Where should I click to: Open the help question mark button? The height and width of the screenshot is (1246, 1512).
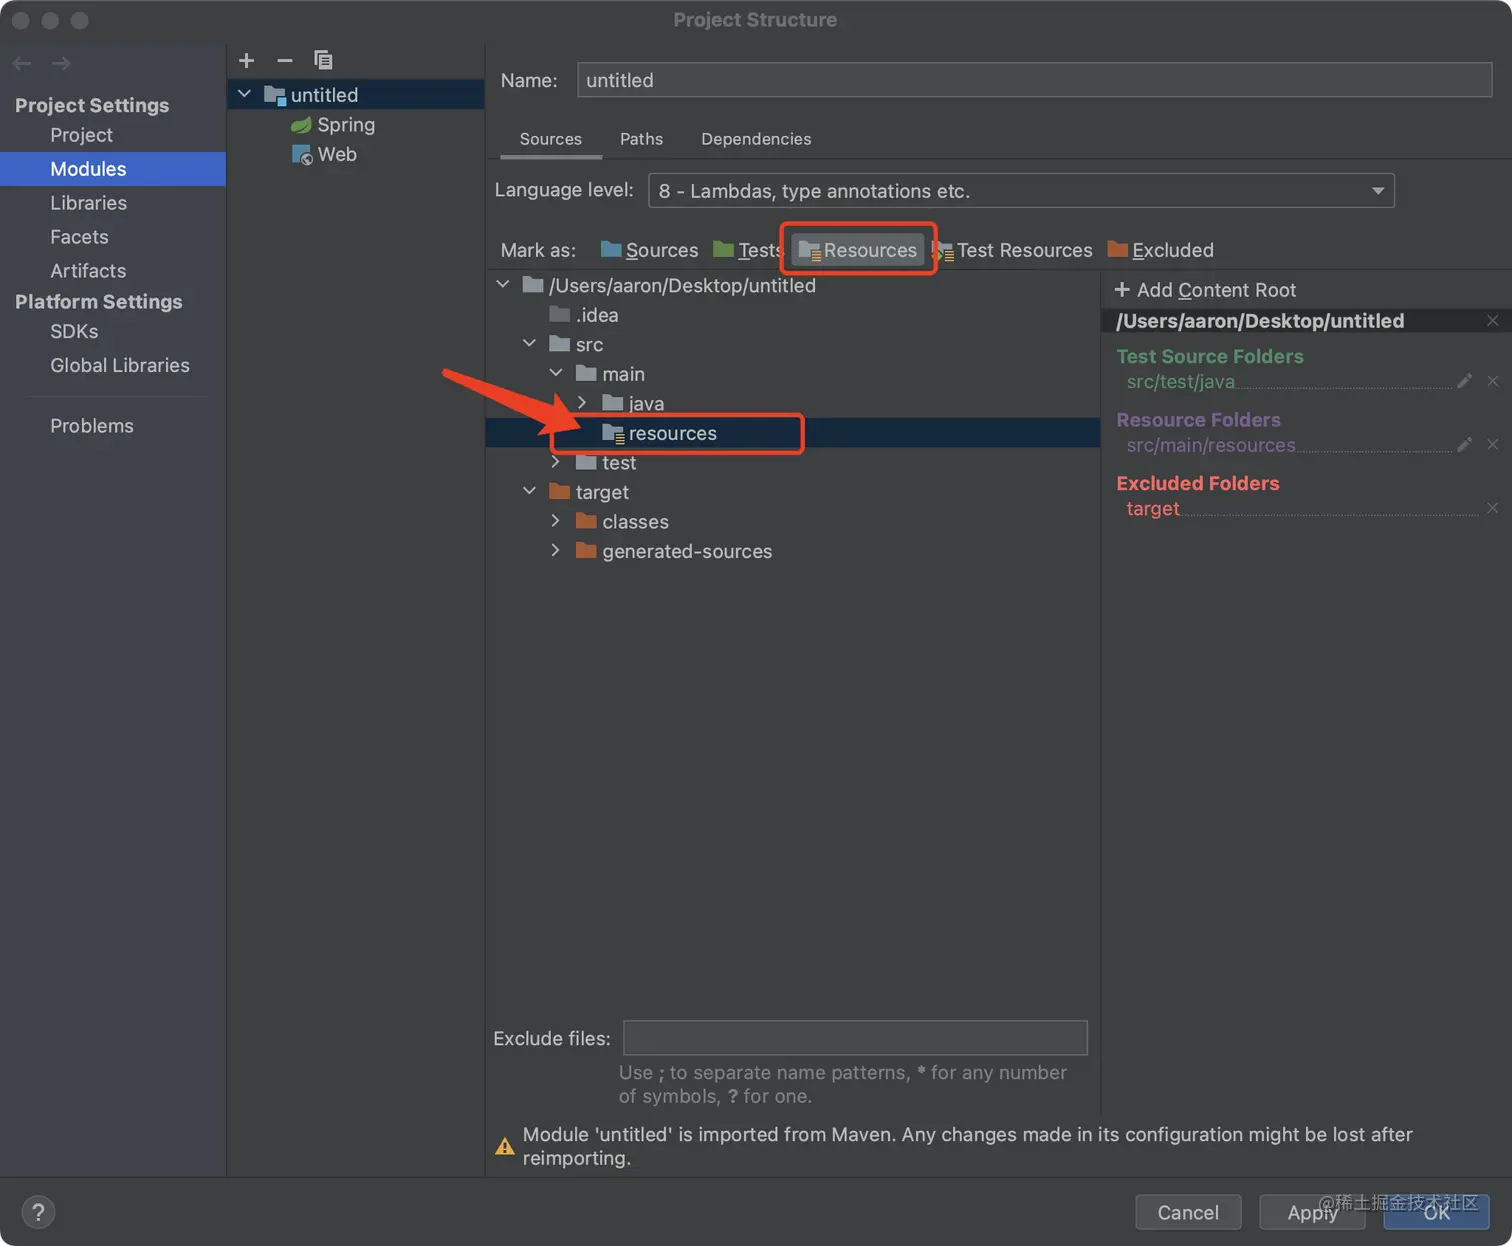tap(38, 1212)
